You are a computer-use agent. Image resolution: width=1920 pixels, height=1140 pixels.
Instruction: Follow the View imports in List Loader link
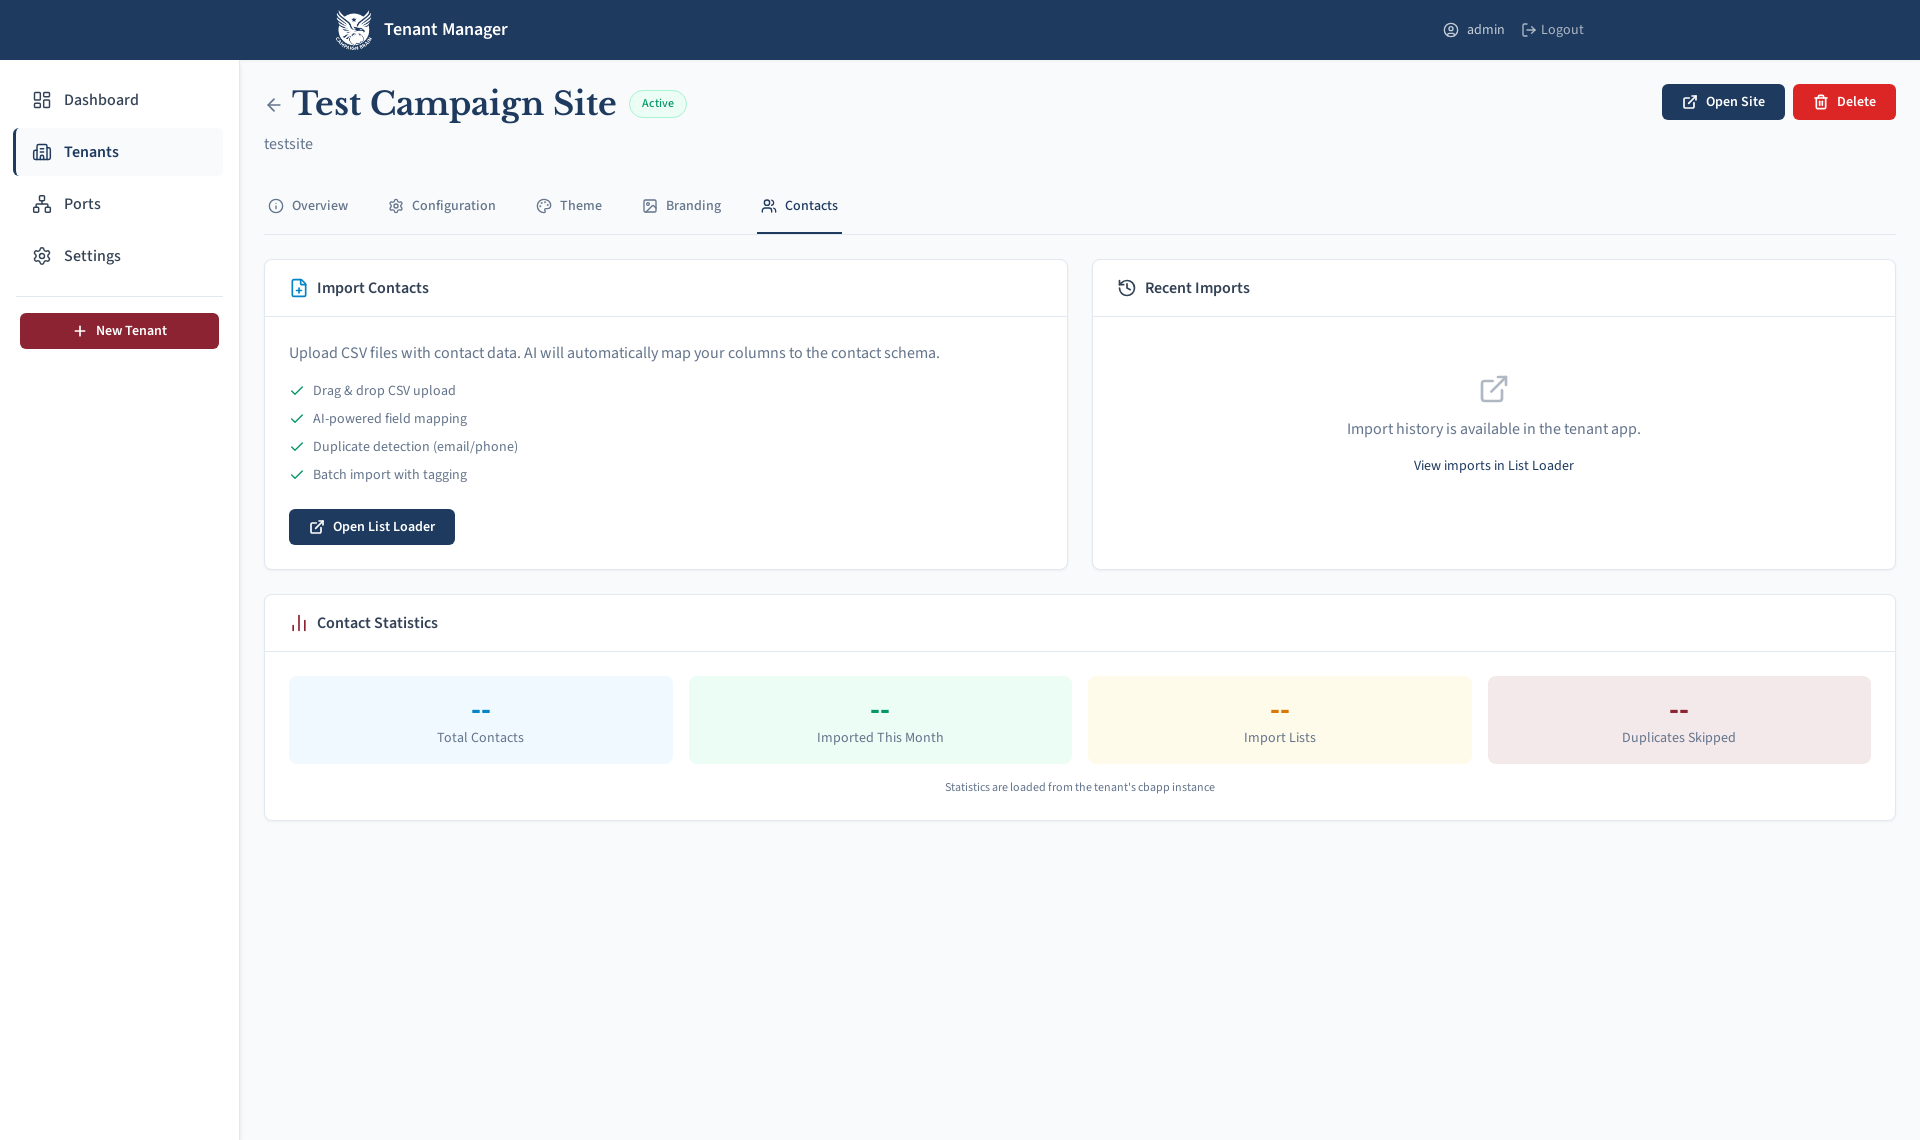[x=1493, y=466]
